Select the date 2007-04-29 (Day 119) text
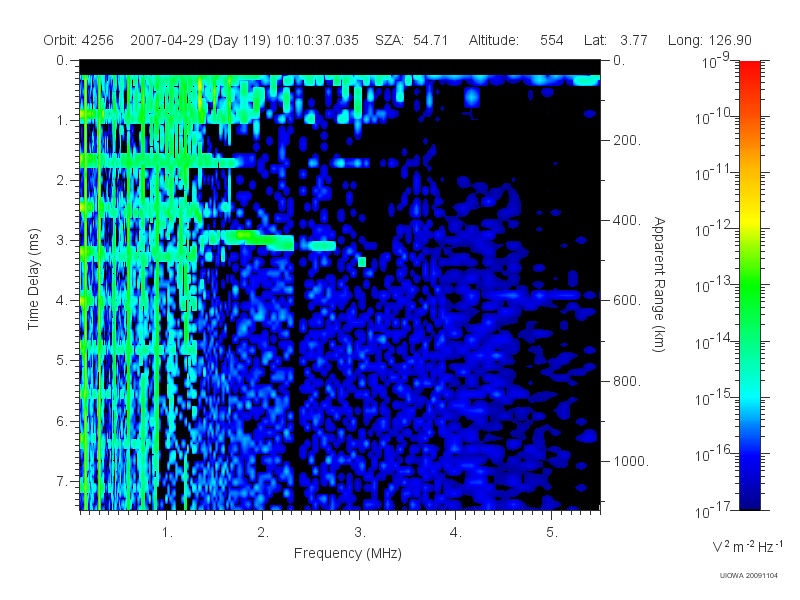800x600 pixels. coord(201,40)
